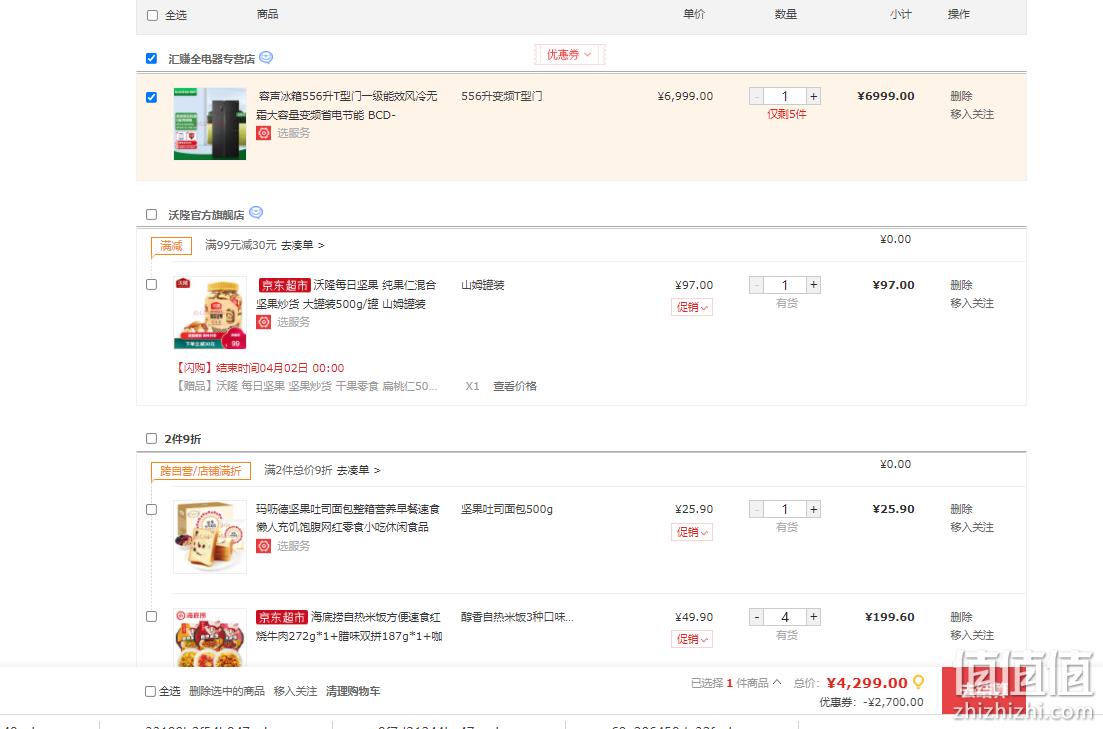This screenshot has height=729, width=1103.
Task: Uncheck the 汇赚全电器专营店 store checkbox
Action: click(151, 58)
